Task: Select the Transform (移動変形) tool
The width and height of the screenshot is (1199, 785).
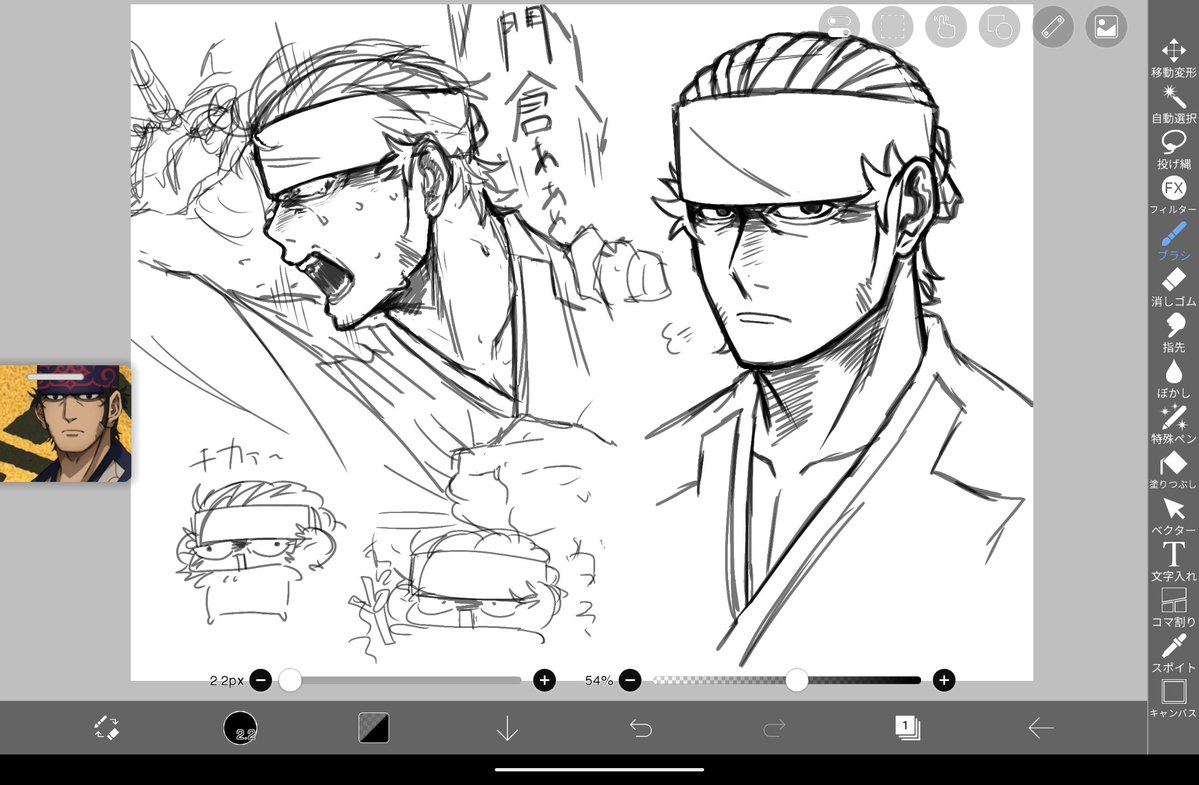Action: pyautogui.click(x=1173, y=58)
